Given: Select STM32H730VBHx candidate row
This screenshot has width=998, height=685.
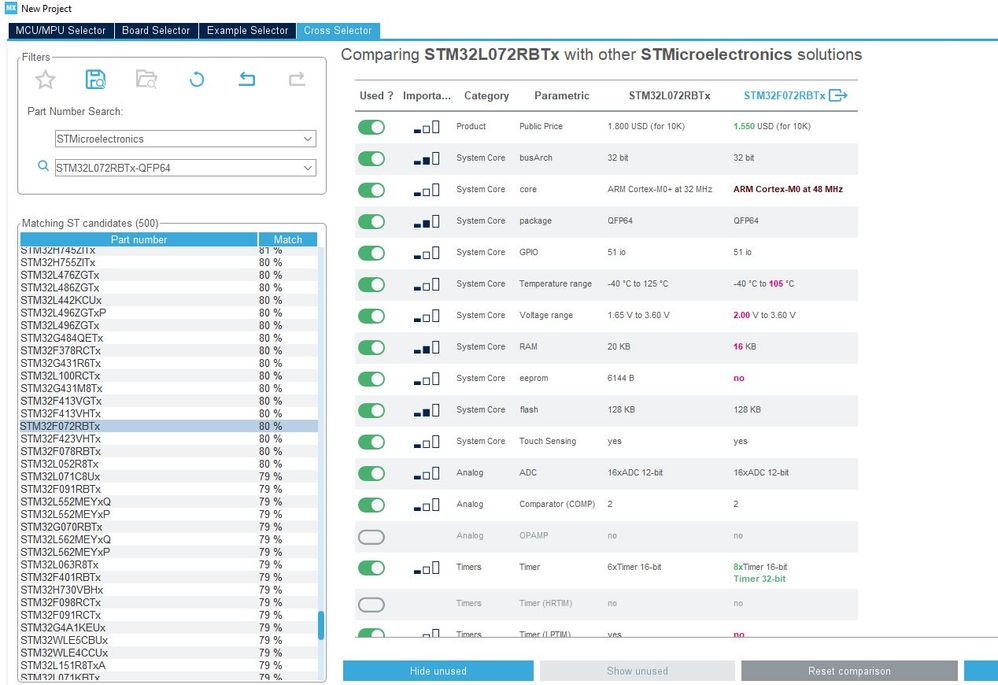Looking at the screenshot, I should [x=169, y=590].
